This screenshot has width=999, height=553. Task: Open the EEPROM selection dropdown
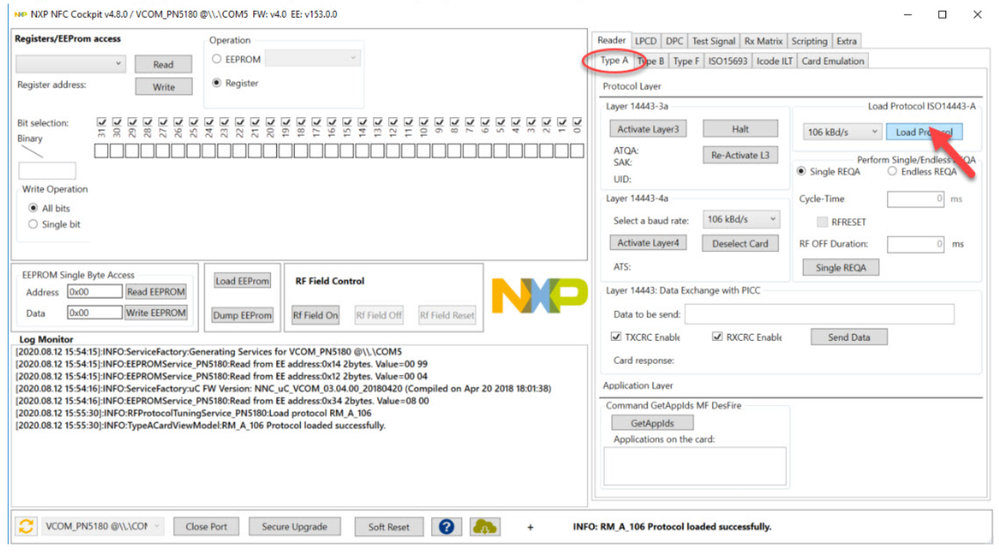pyautogui.click(x=313, y=59)
